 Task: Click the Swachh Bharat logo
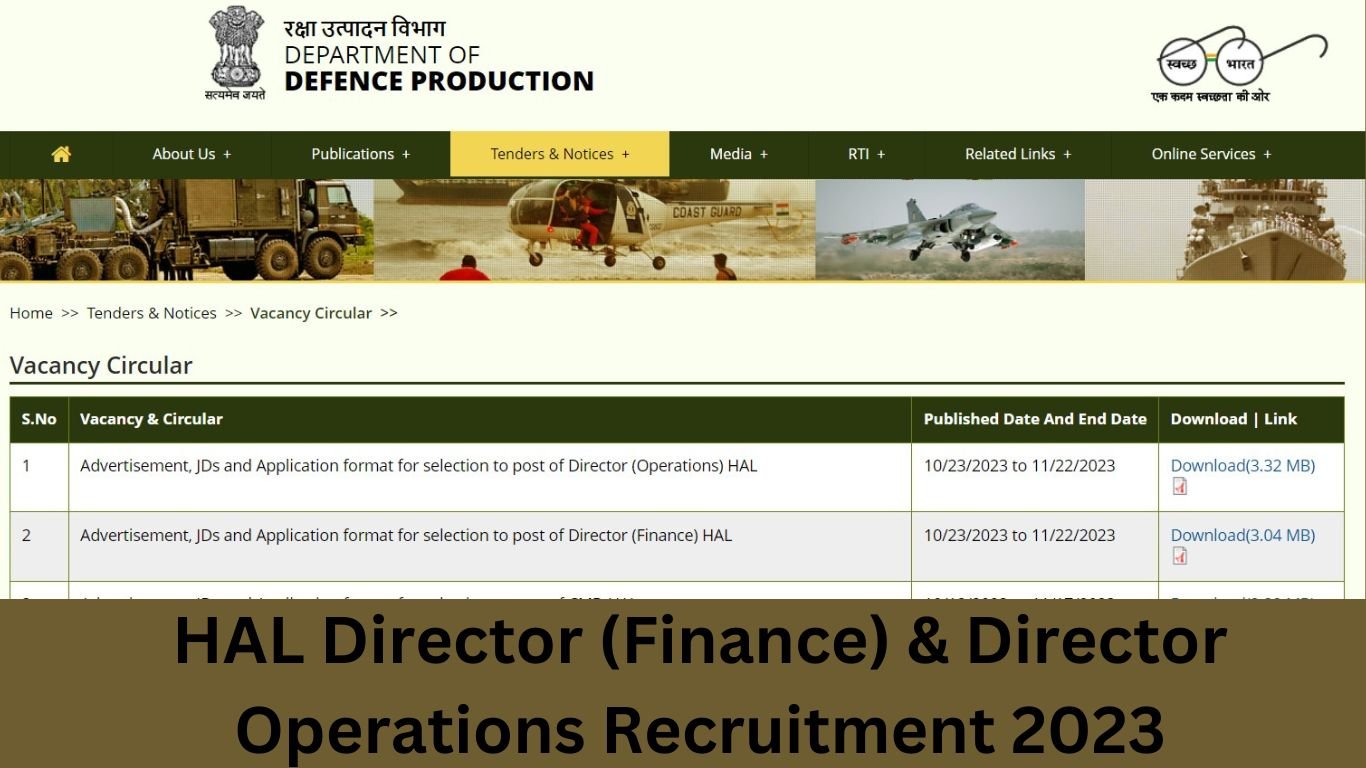1213,55
